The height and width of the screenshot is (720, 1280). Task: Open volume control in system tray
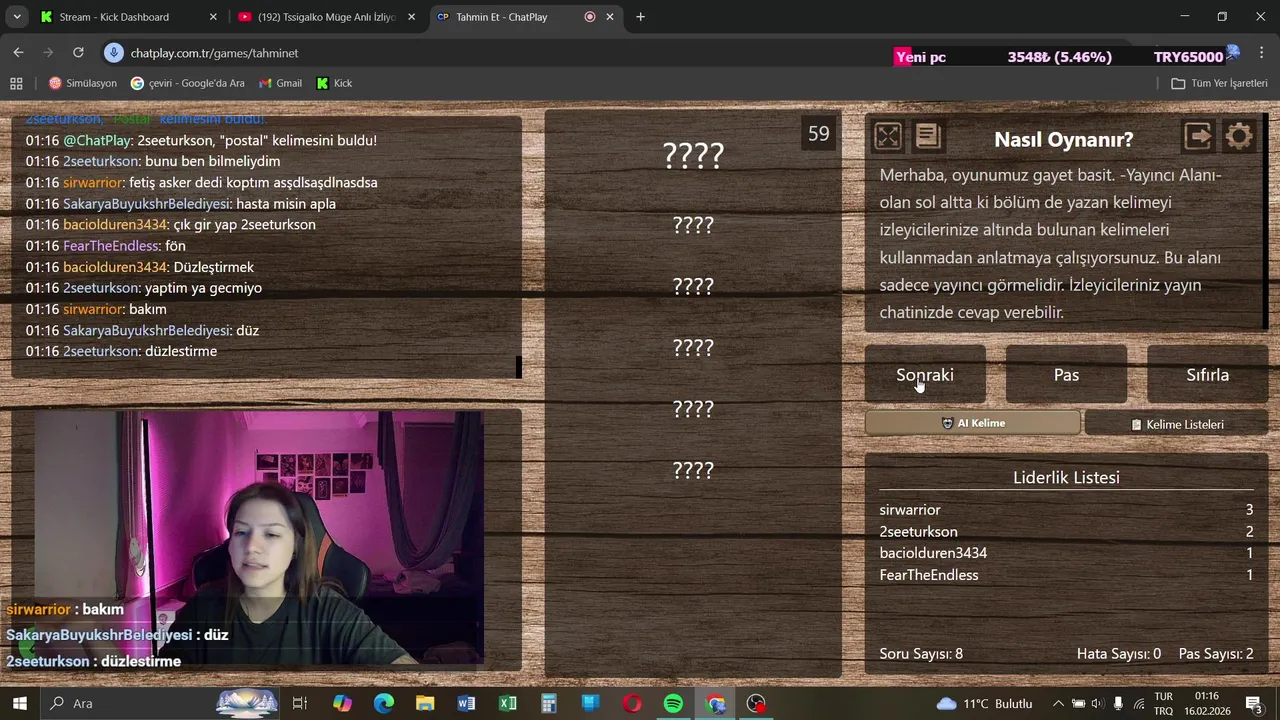click(1097, 704)
